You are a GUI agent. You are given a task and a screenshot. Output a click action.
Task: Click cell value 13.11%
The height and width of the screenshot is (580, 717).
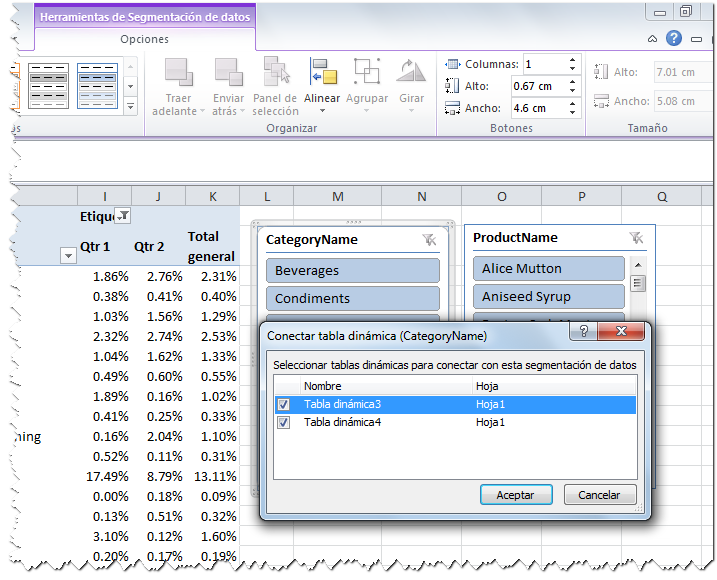click(215, 477)
